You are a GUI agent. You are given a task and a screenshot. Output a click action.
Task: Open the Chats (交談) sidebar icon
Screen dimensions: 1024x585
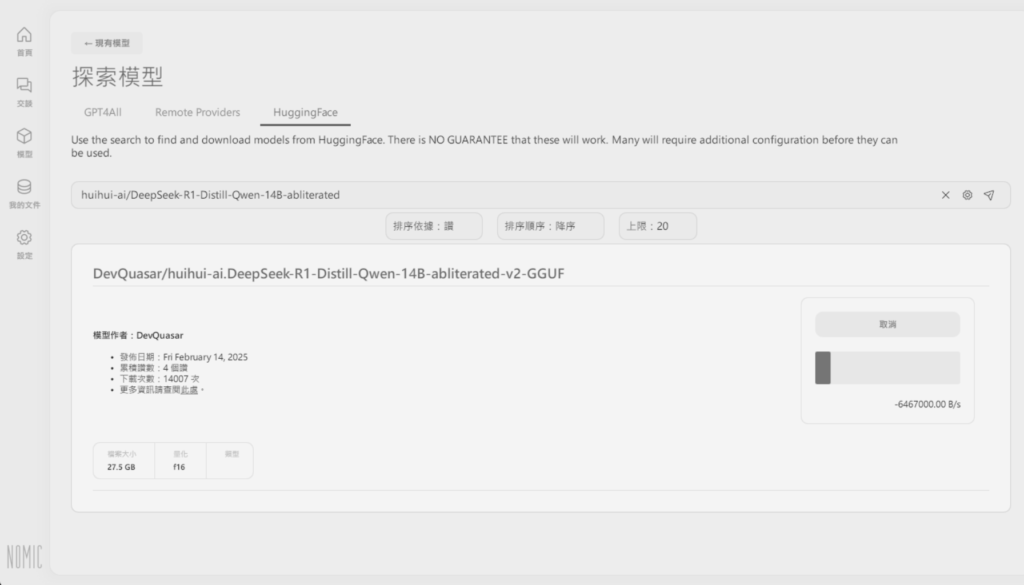click(24, 92)
